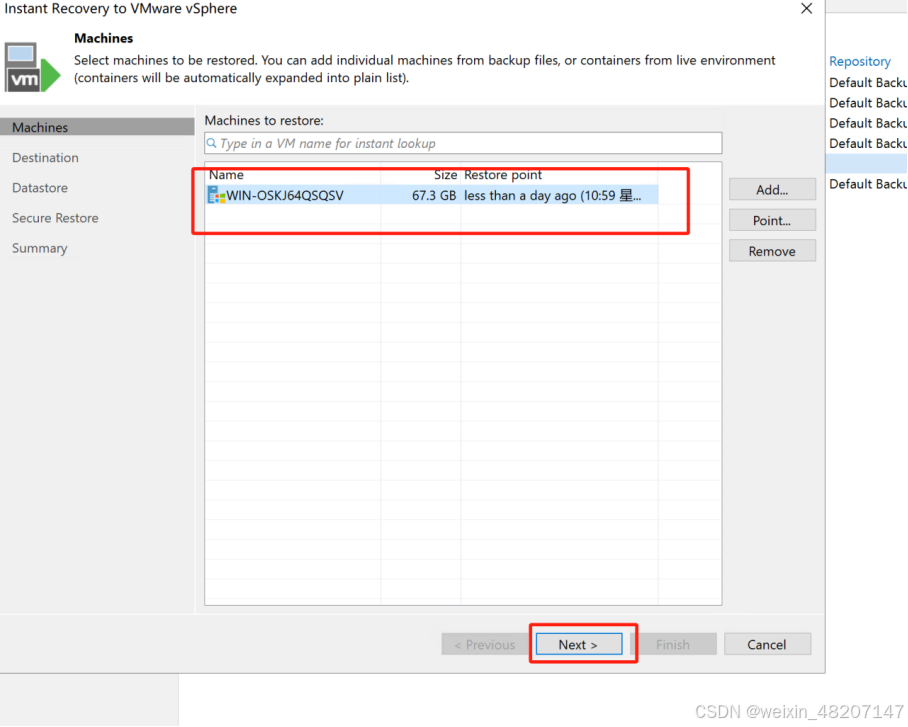
Task: Select the Machines wizard step
Action: point(97,127)
